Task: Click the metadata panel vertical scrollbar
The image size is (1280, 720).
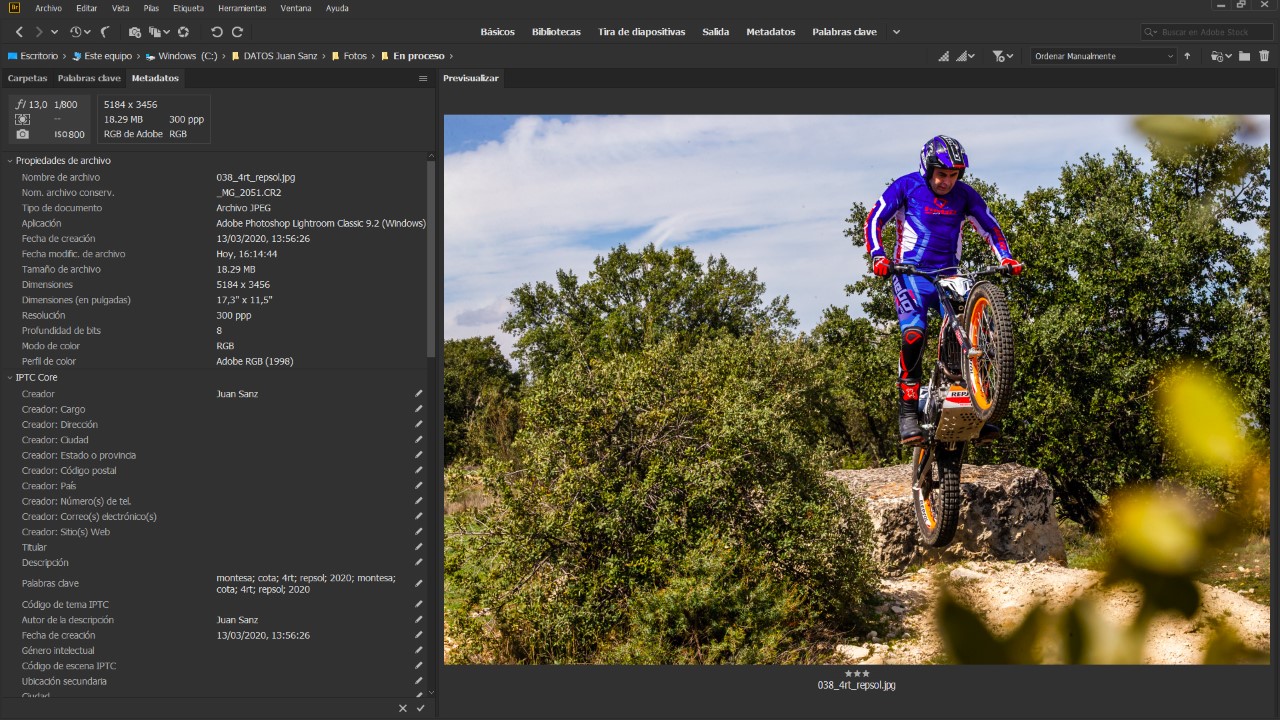Action: pyautogui.click(x=431, y=258)
